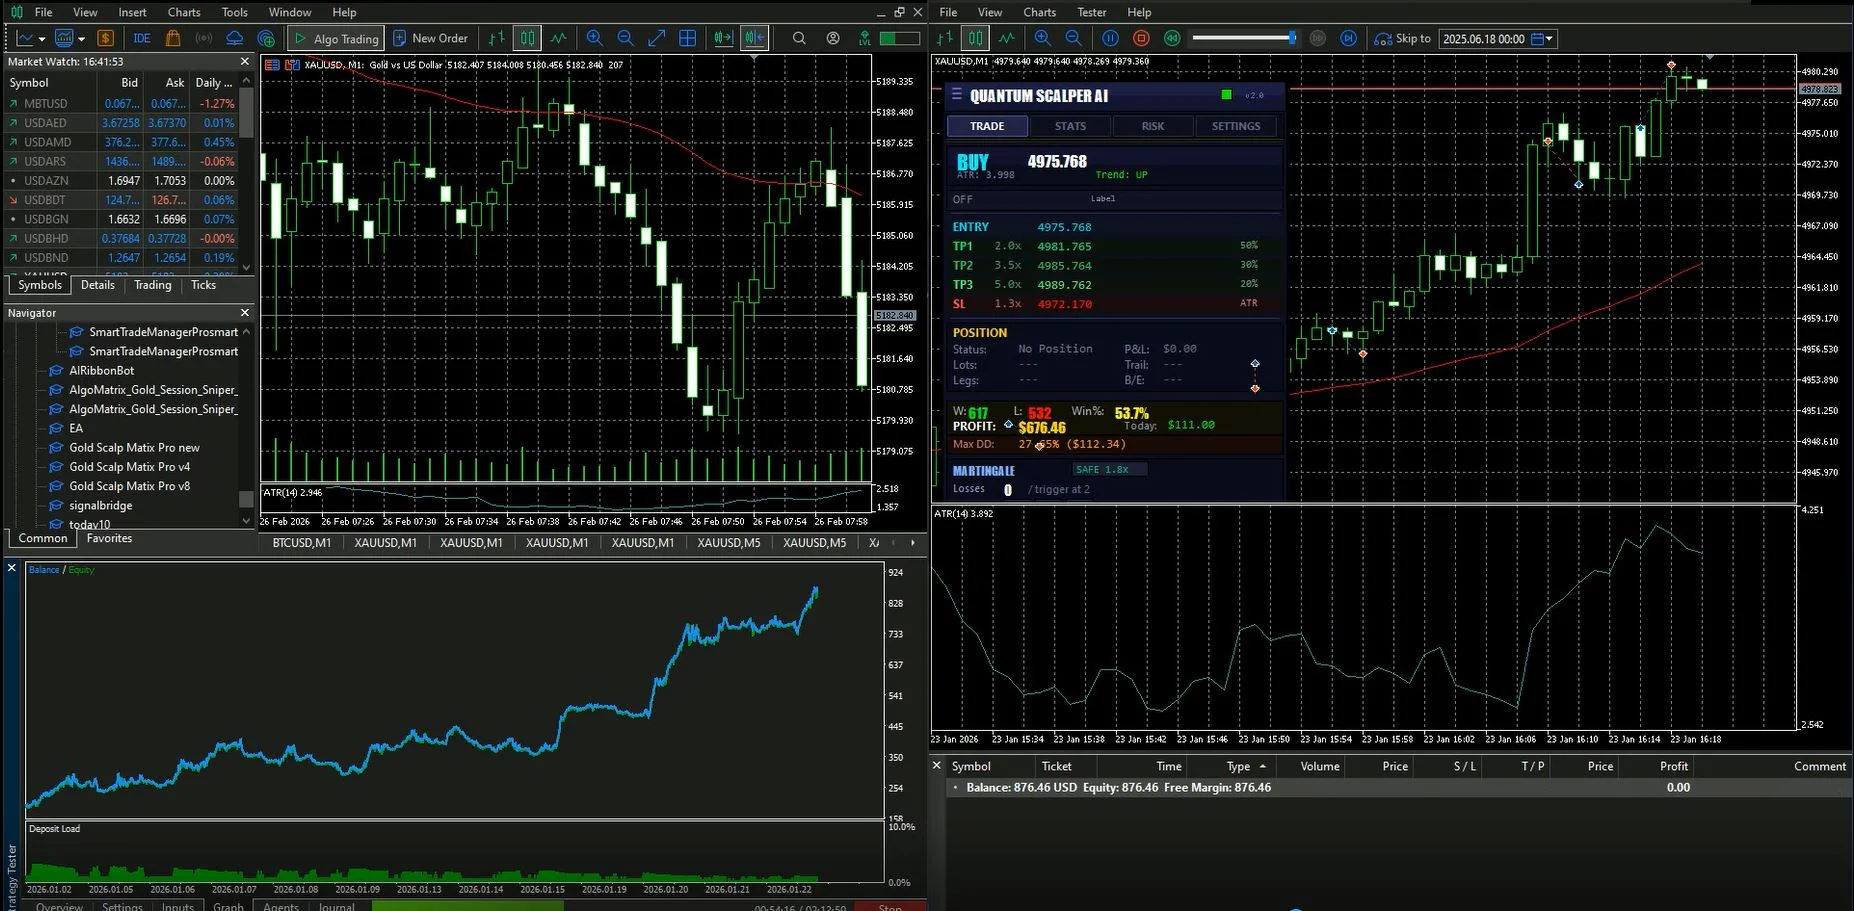Screen dimensions: 1854x911
Task: Open the RISK tab in Quantum Scalper AI
Action: (x=1152, y=125)
